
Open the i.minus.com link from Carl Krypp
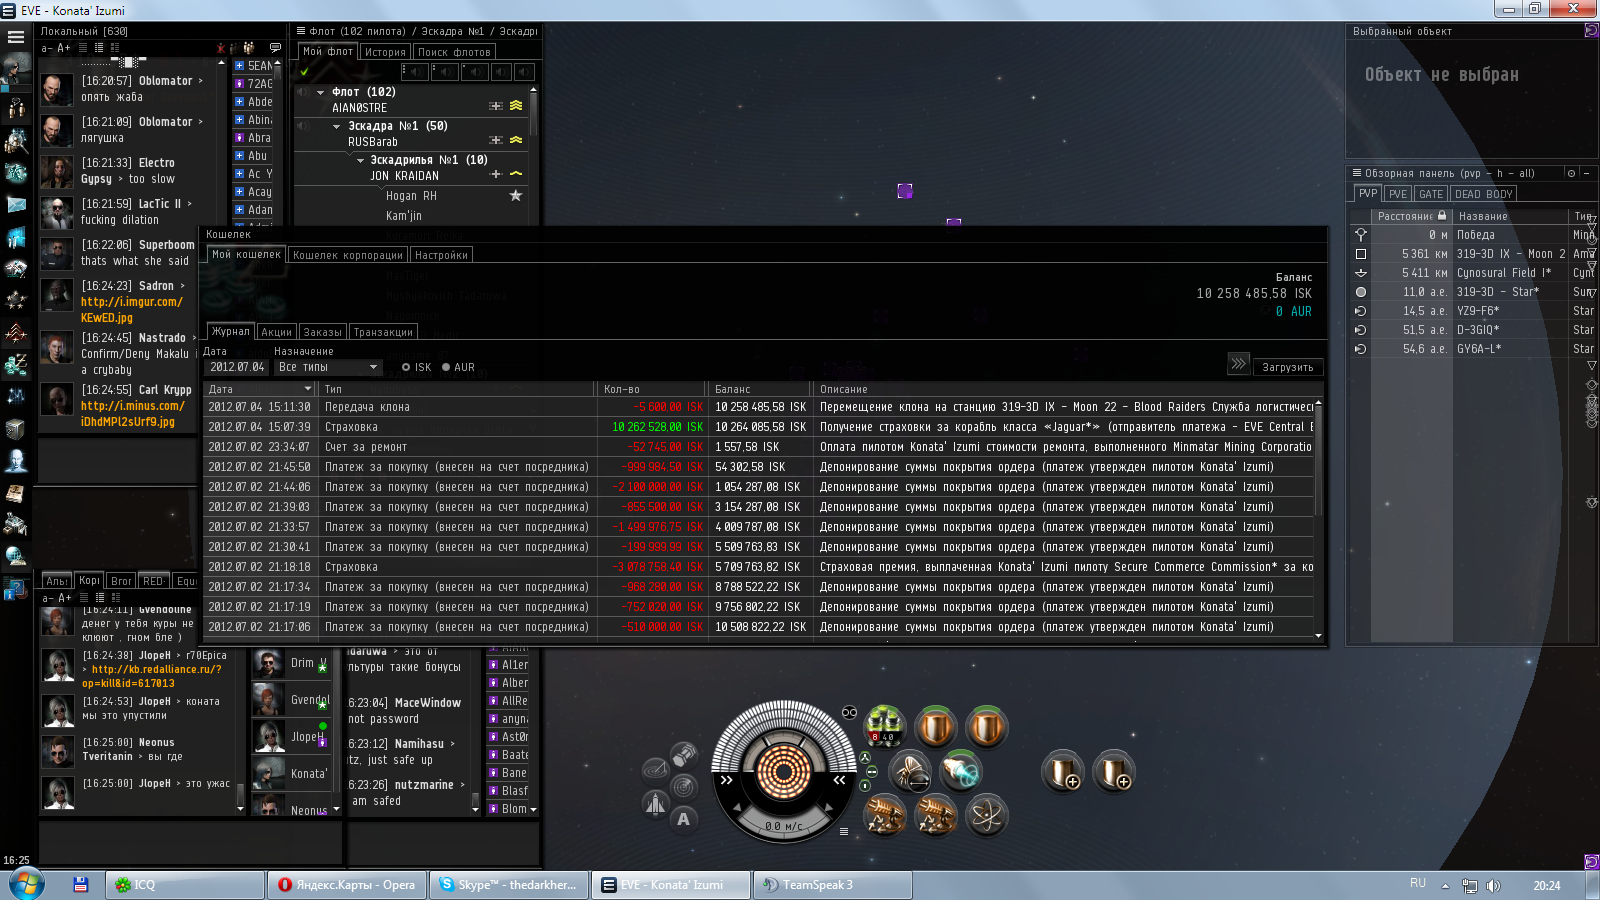(x=132, y=414)
